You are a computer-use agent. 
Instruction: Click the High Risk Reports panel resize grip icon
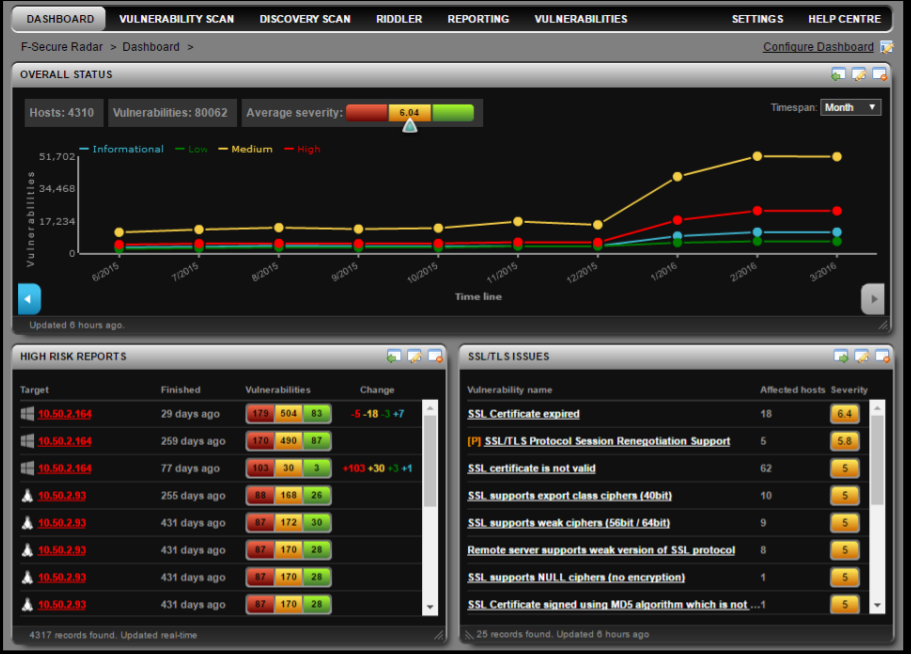click(439, 635)
